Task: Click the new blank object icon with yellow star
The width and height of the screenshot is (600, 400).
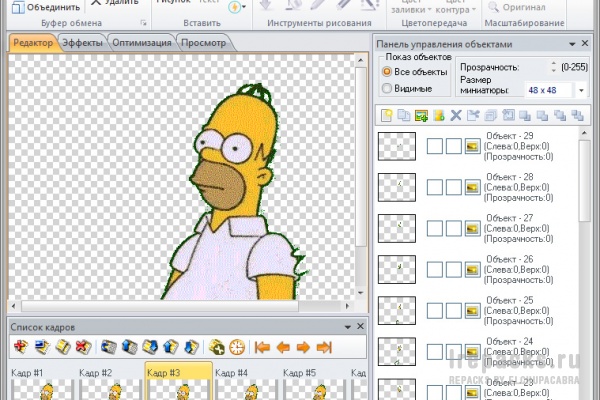Action: click(386, 115)
